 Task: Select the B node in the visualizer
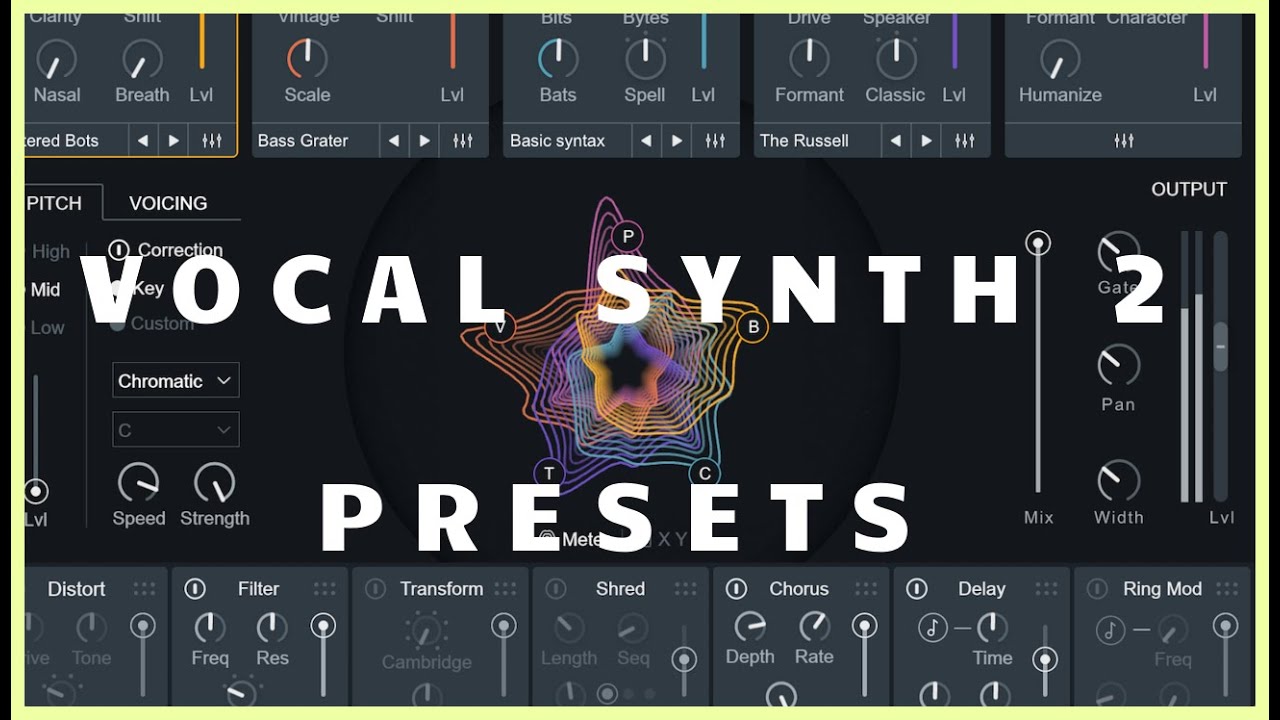coord(753,326)
